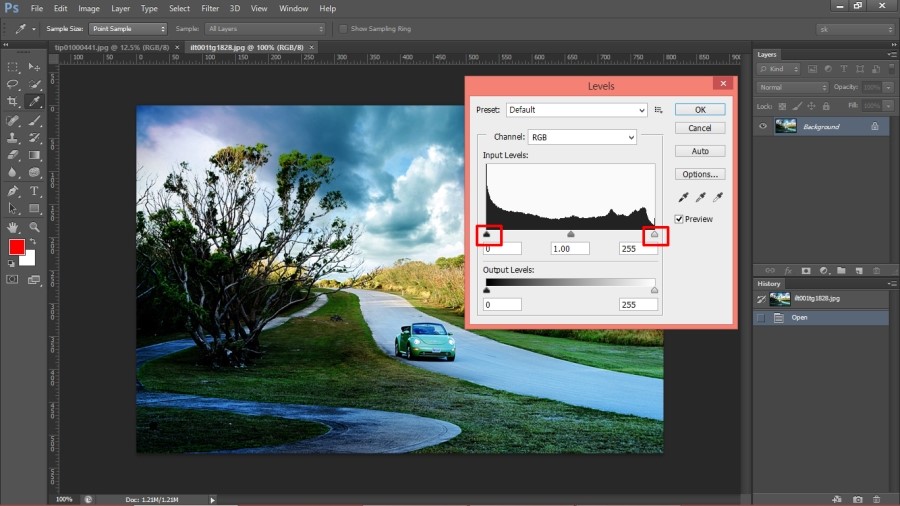Viewport: 900px width, 506px height.
Task: Uncheck the Preview checkbox in Levels
Action: coord(679,219)
